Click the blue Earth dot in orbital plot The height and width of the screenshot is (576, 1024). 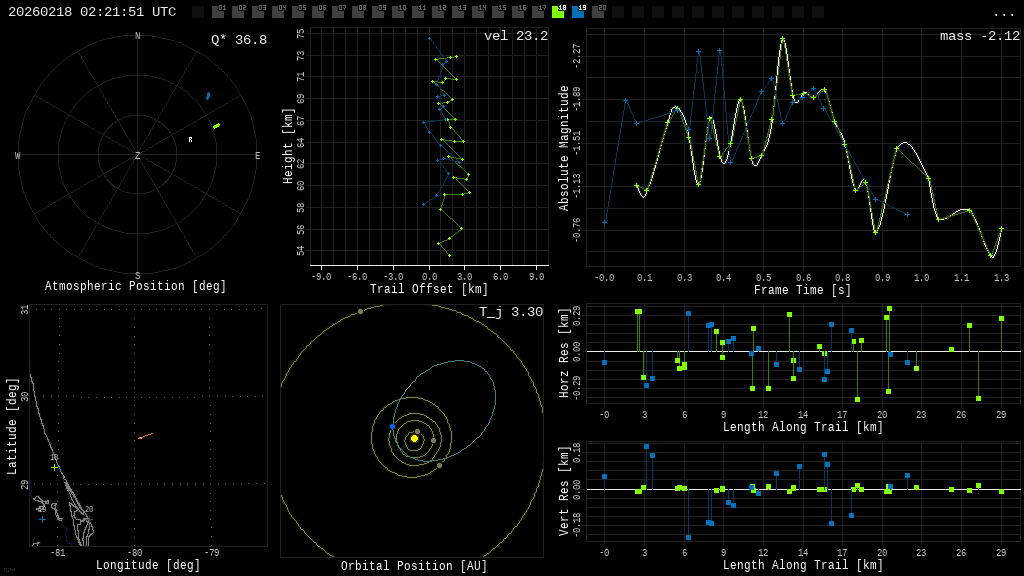pos(392,427)
